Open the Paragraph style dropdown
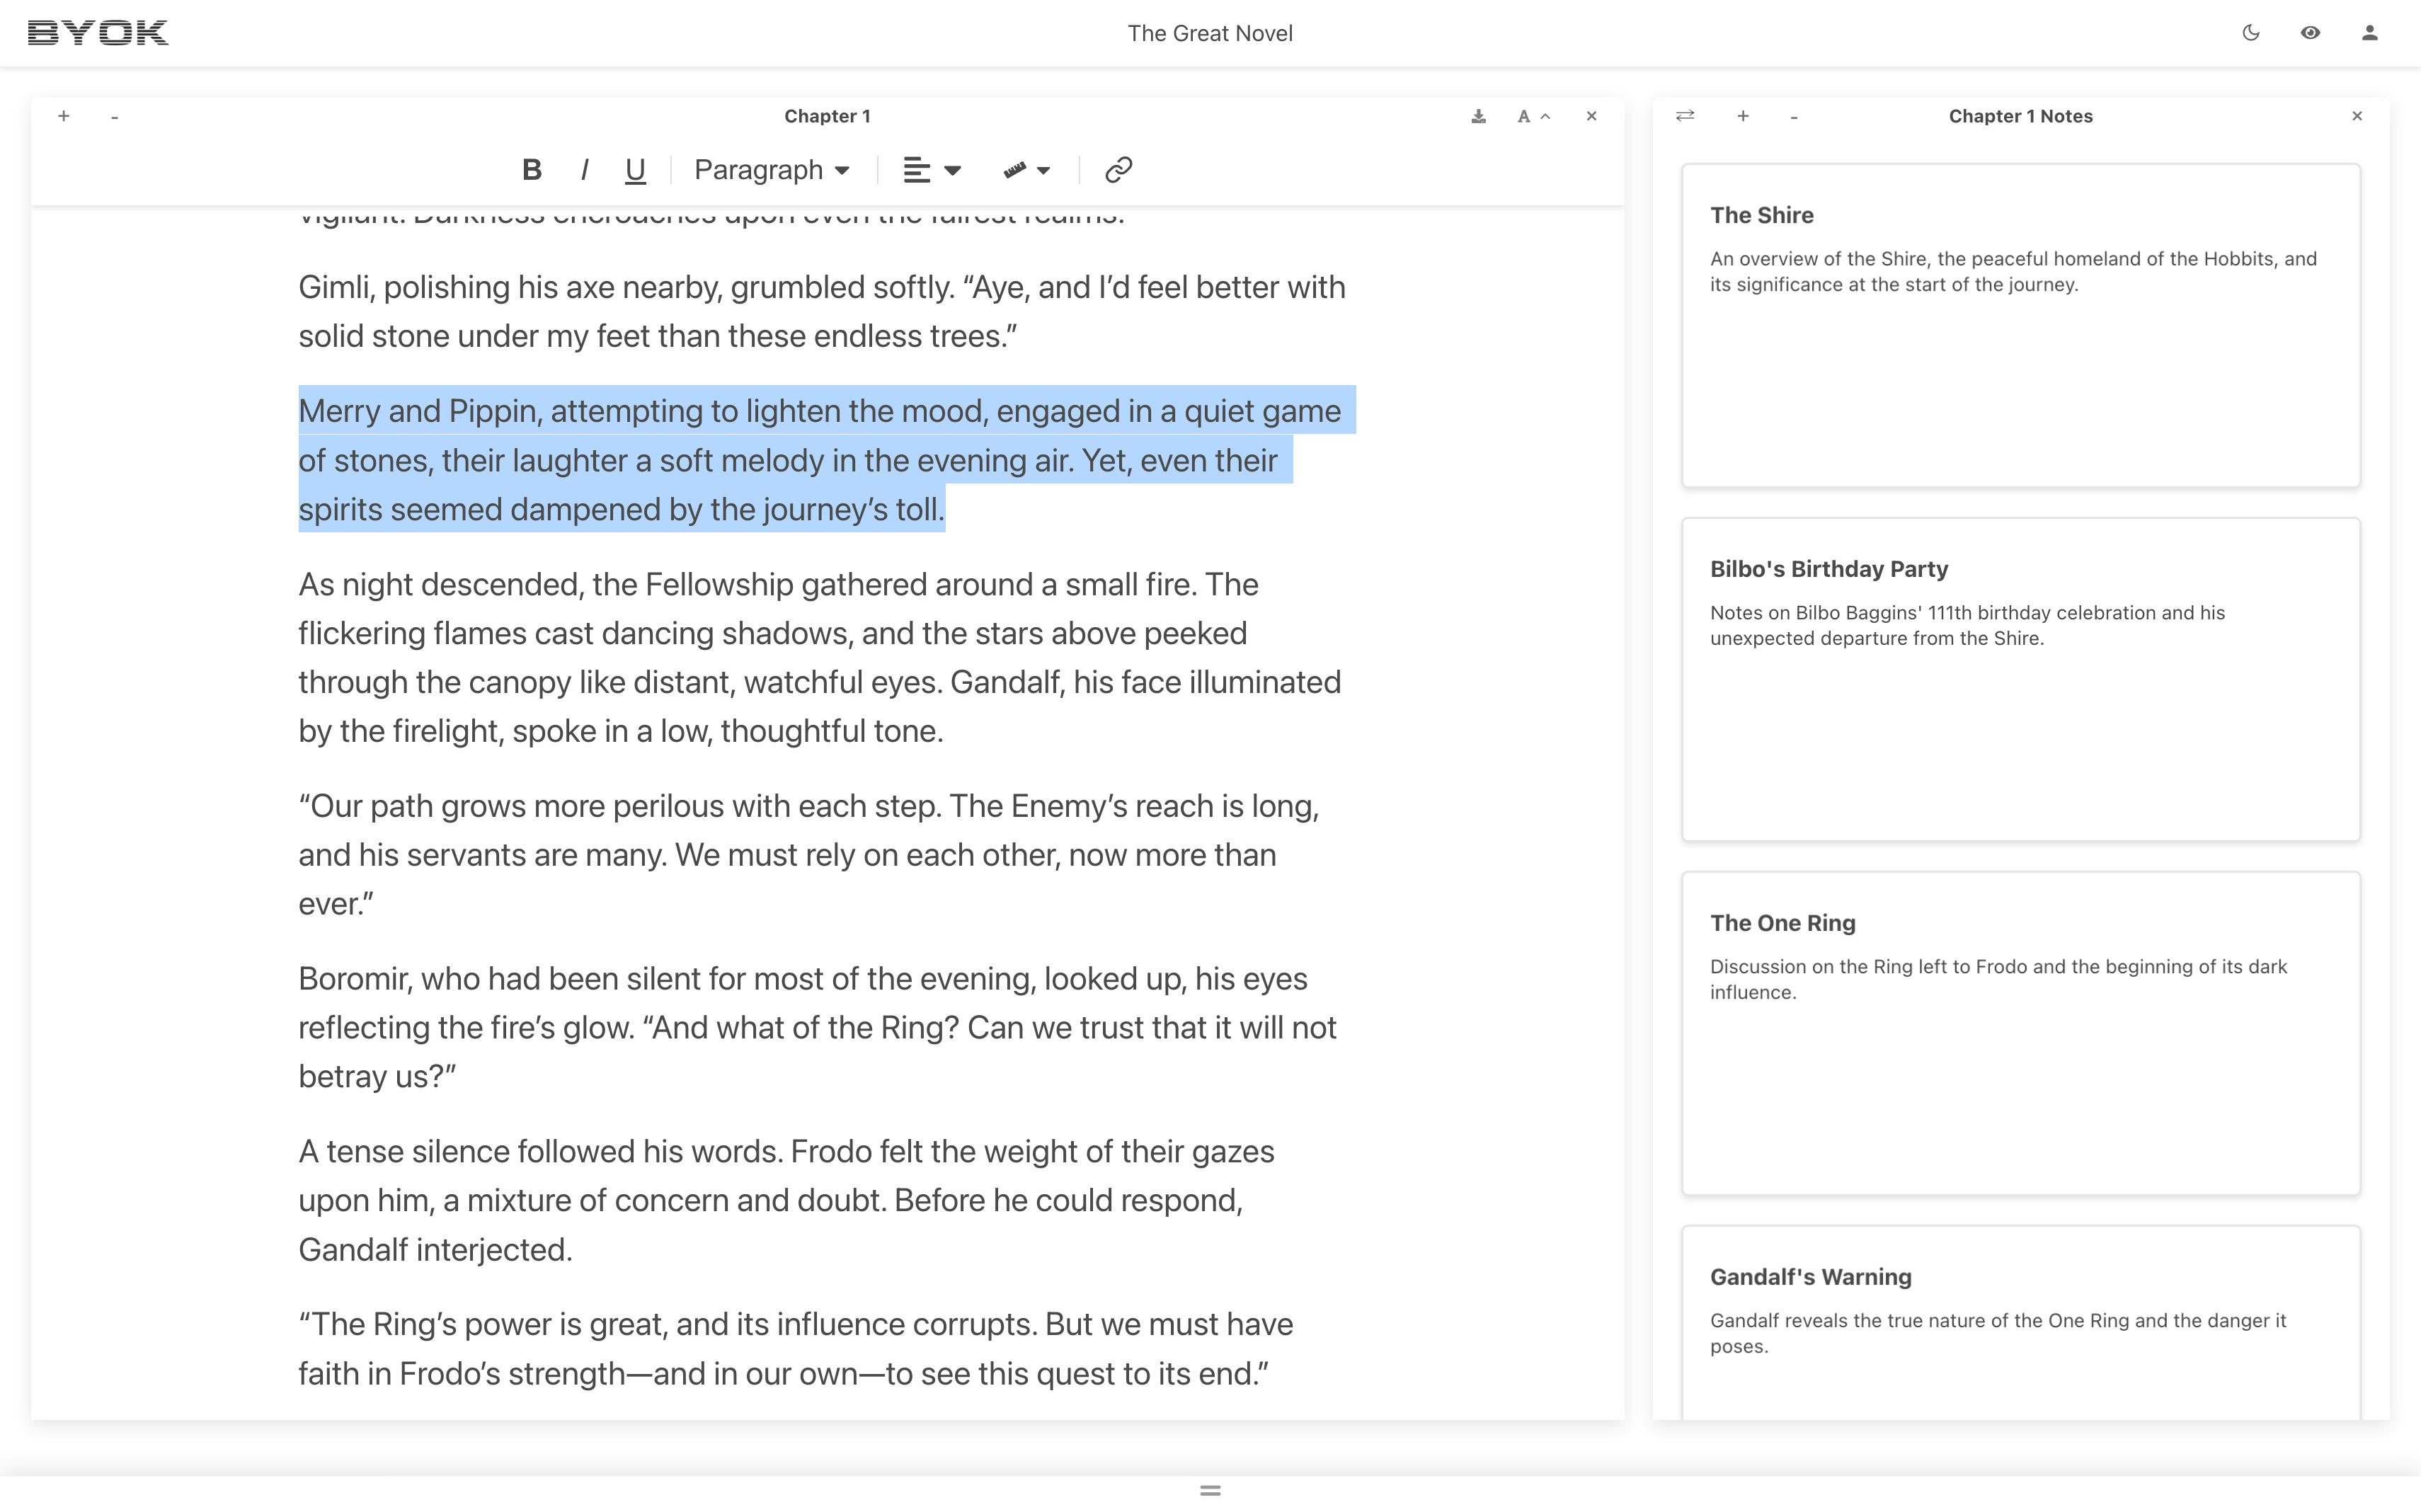Viewport: 2421px width, 1512px height. [x=772, y=170]
